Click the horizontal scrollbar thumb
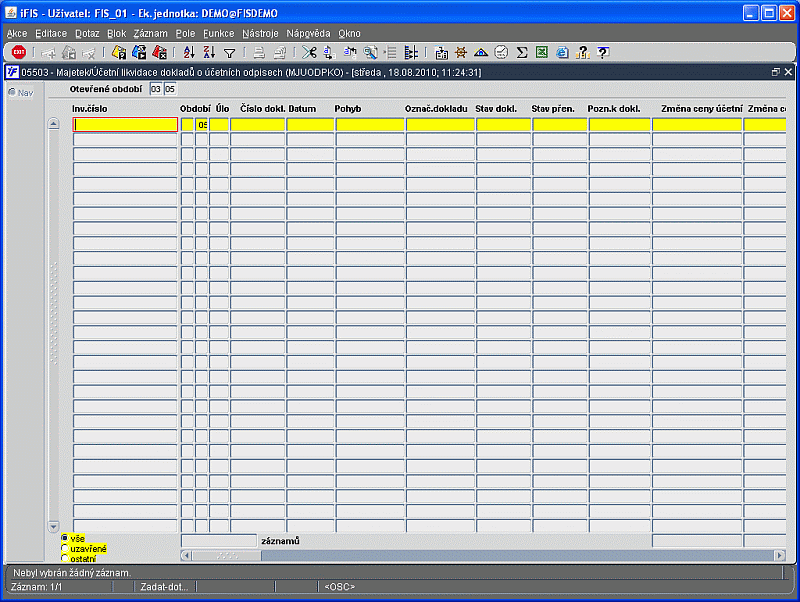Viewport: 800px width, 602px height. (227, 555)
